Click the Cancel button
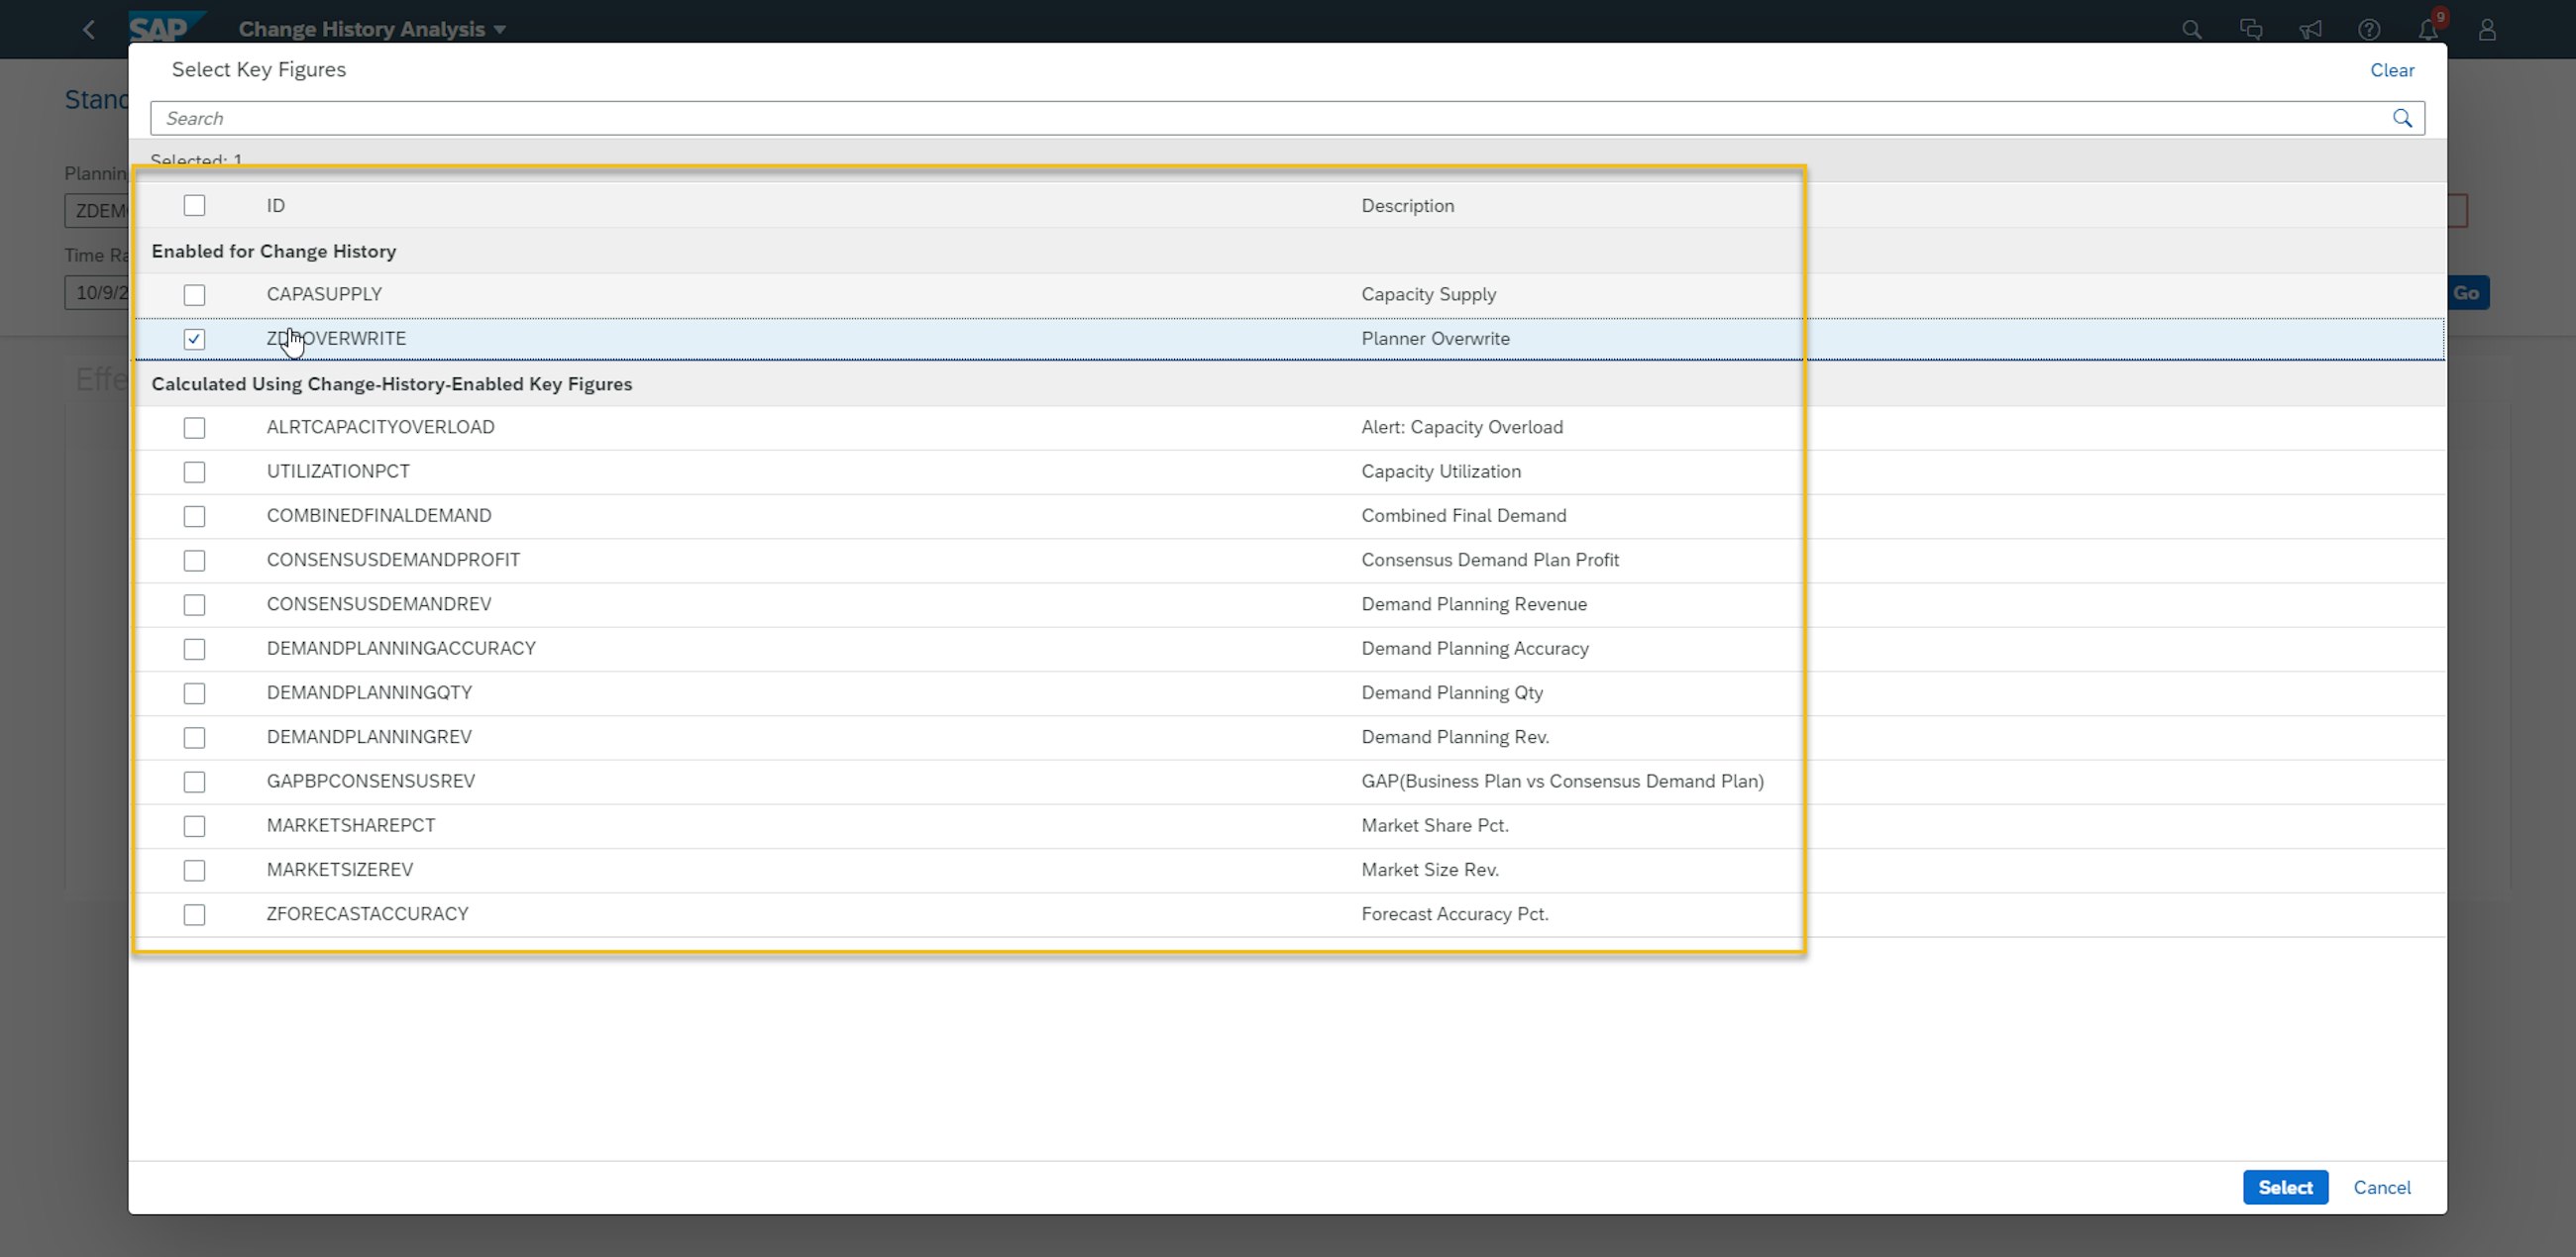 click(x=2381, y=1187)
